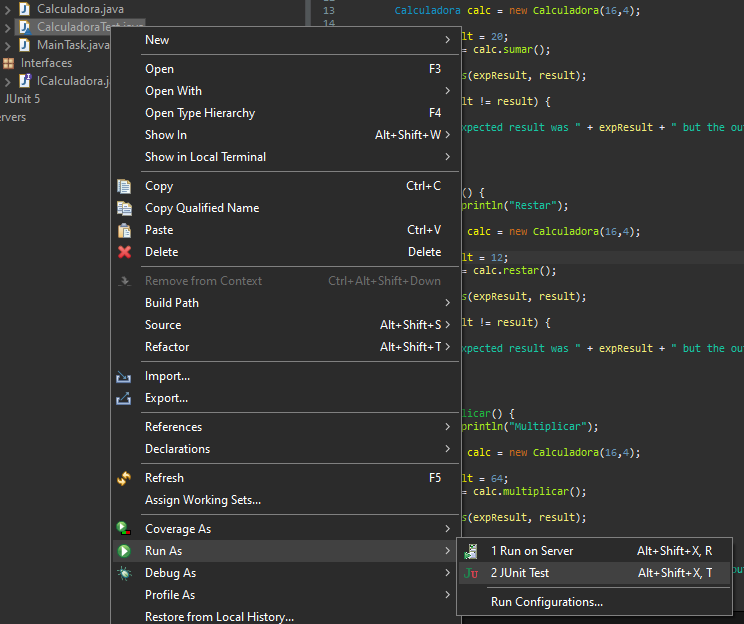Click the Copy Qualified Name icon

pyautogui.click(x=124, y=208)
